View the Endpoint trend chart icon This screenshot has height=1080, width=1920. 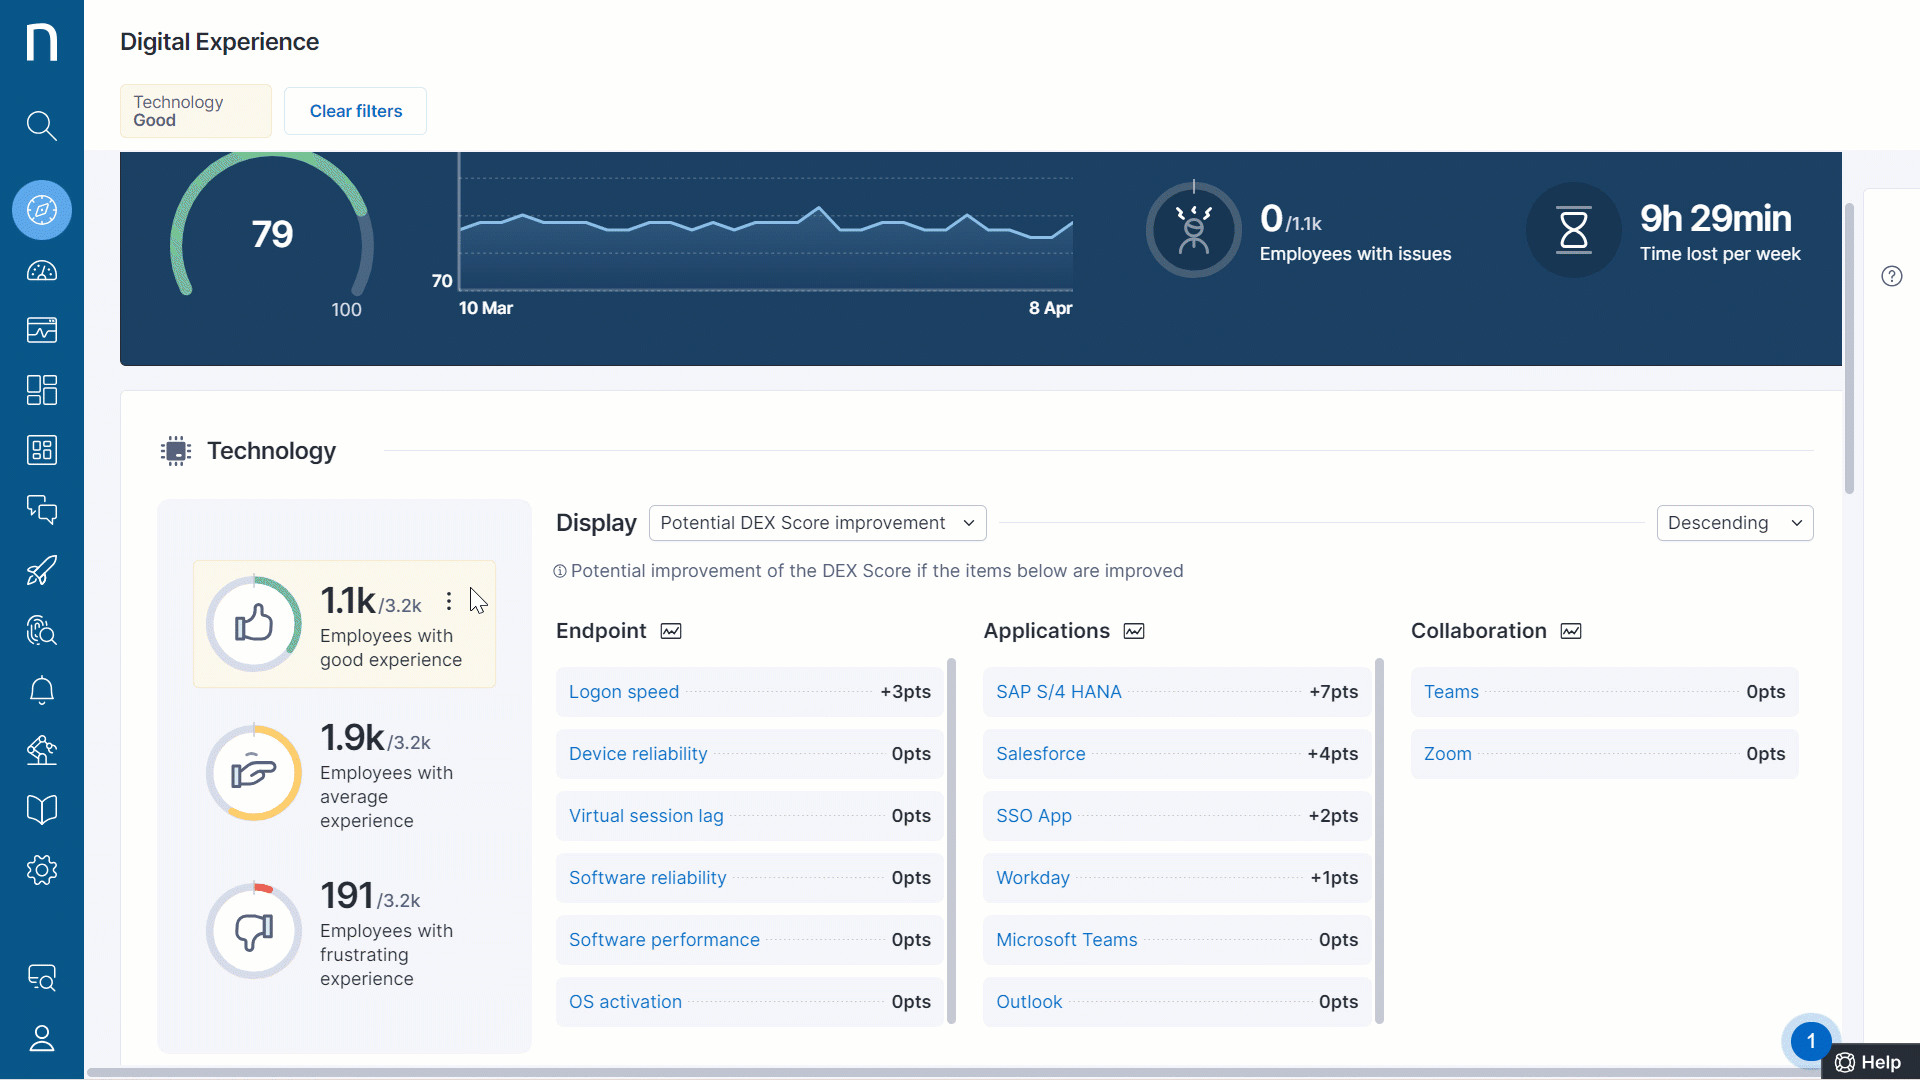tap(670, 631)
